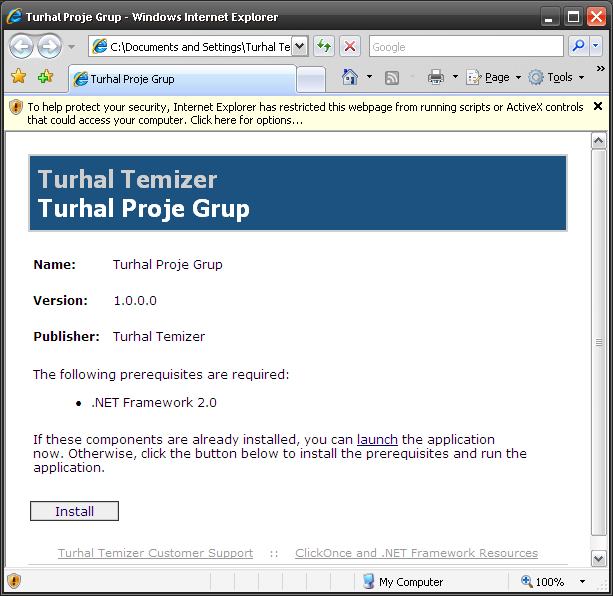Maximize the Internet Explorer window
The width and height of the screenshot is (613, 596).
[x=573, y=17]
